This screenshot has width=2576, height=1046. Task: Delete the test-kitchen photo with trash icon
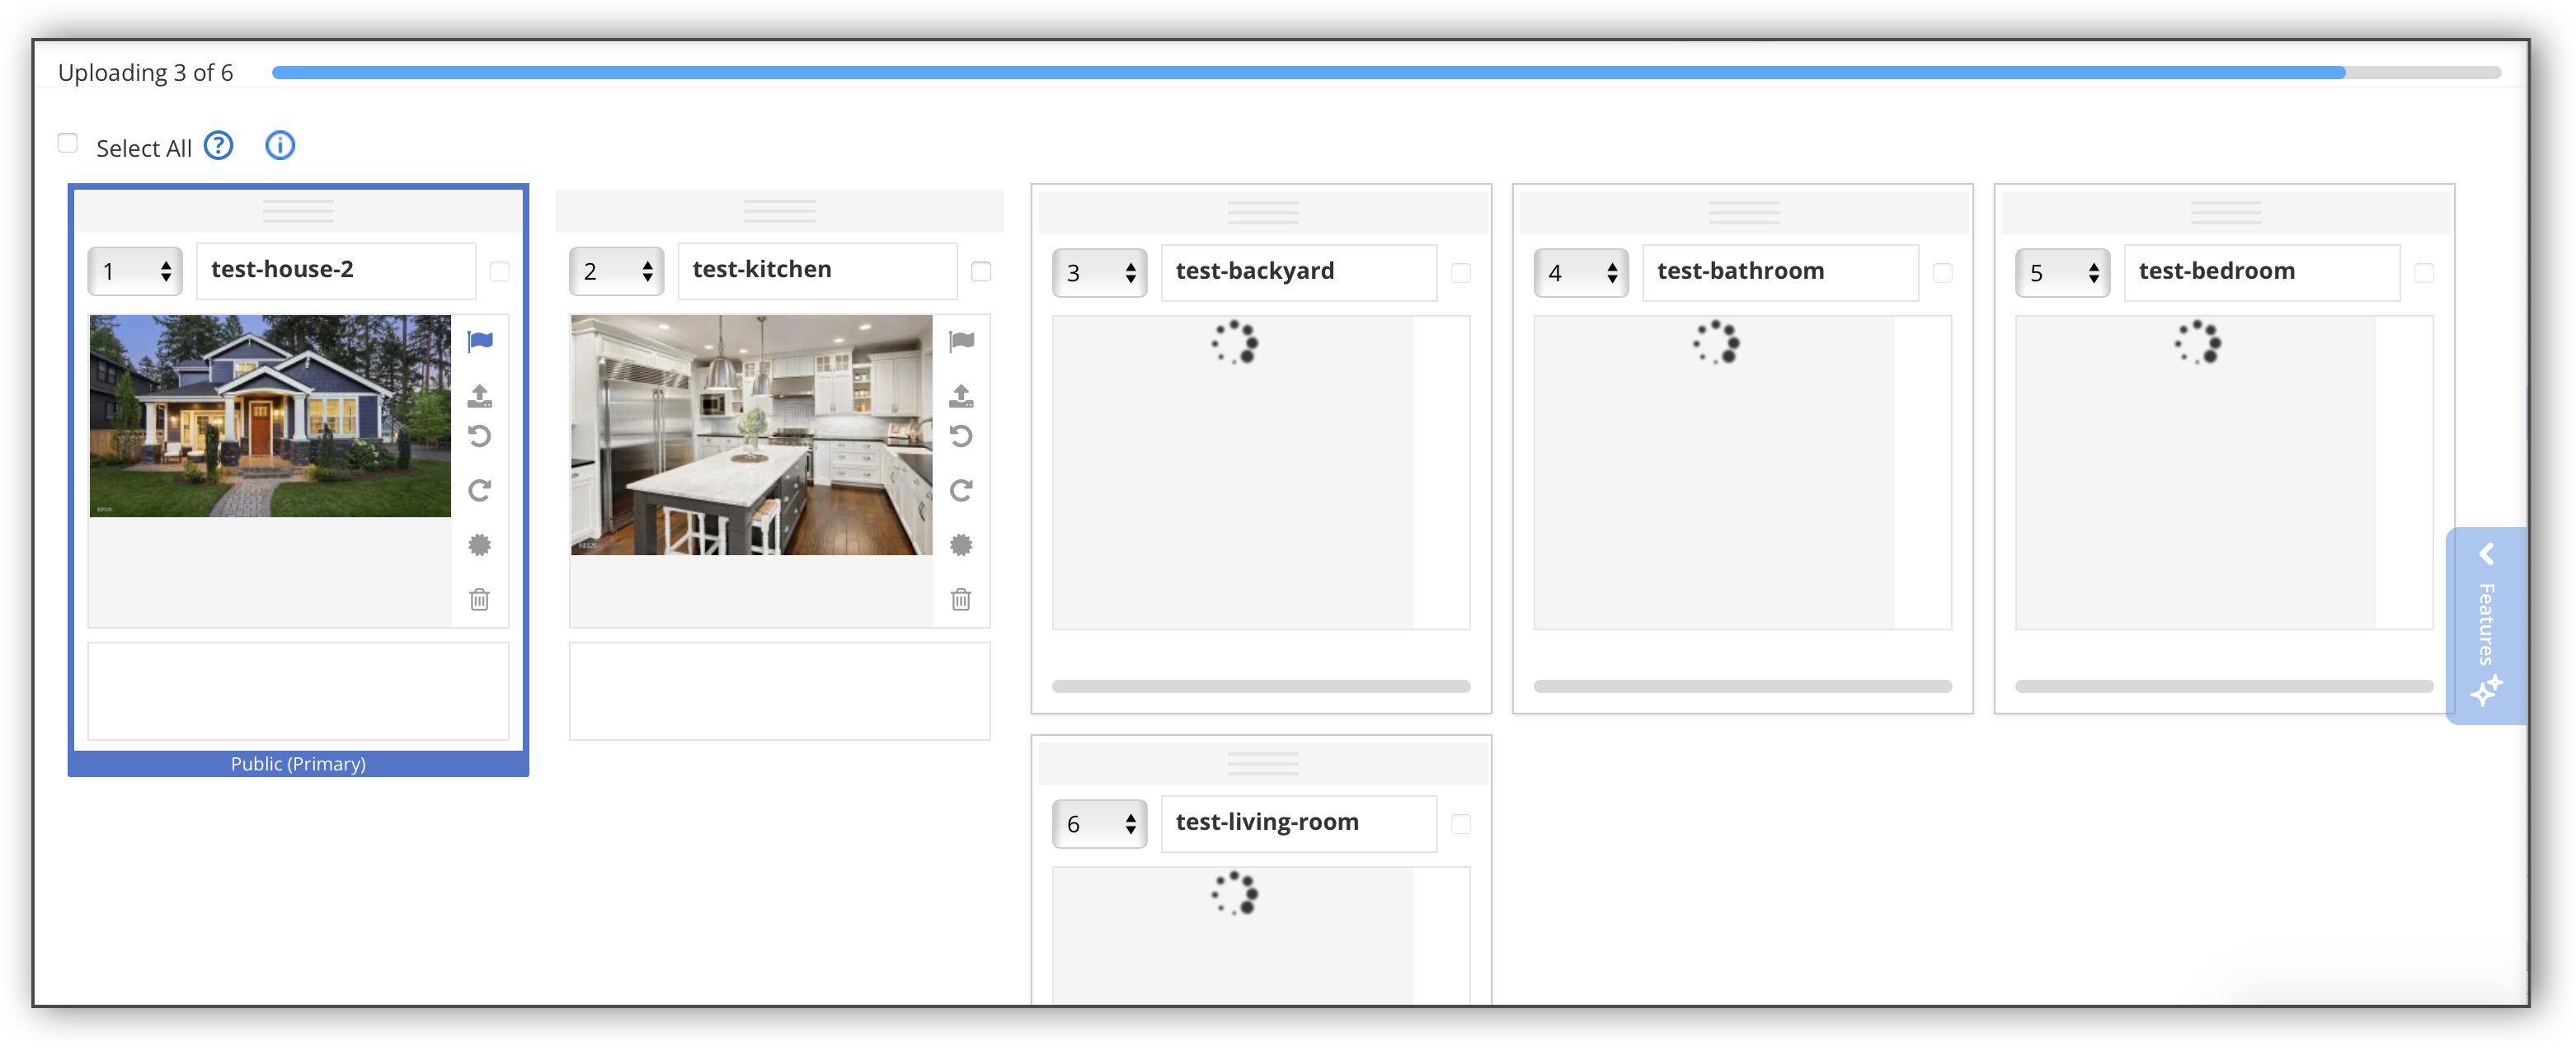pyautogui.click(x=961, y=599)
